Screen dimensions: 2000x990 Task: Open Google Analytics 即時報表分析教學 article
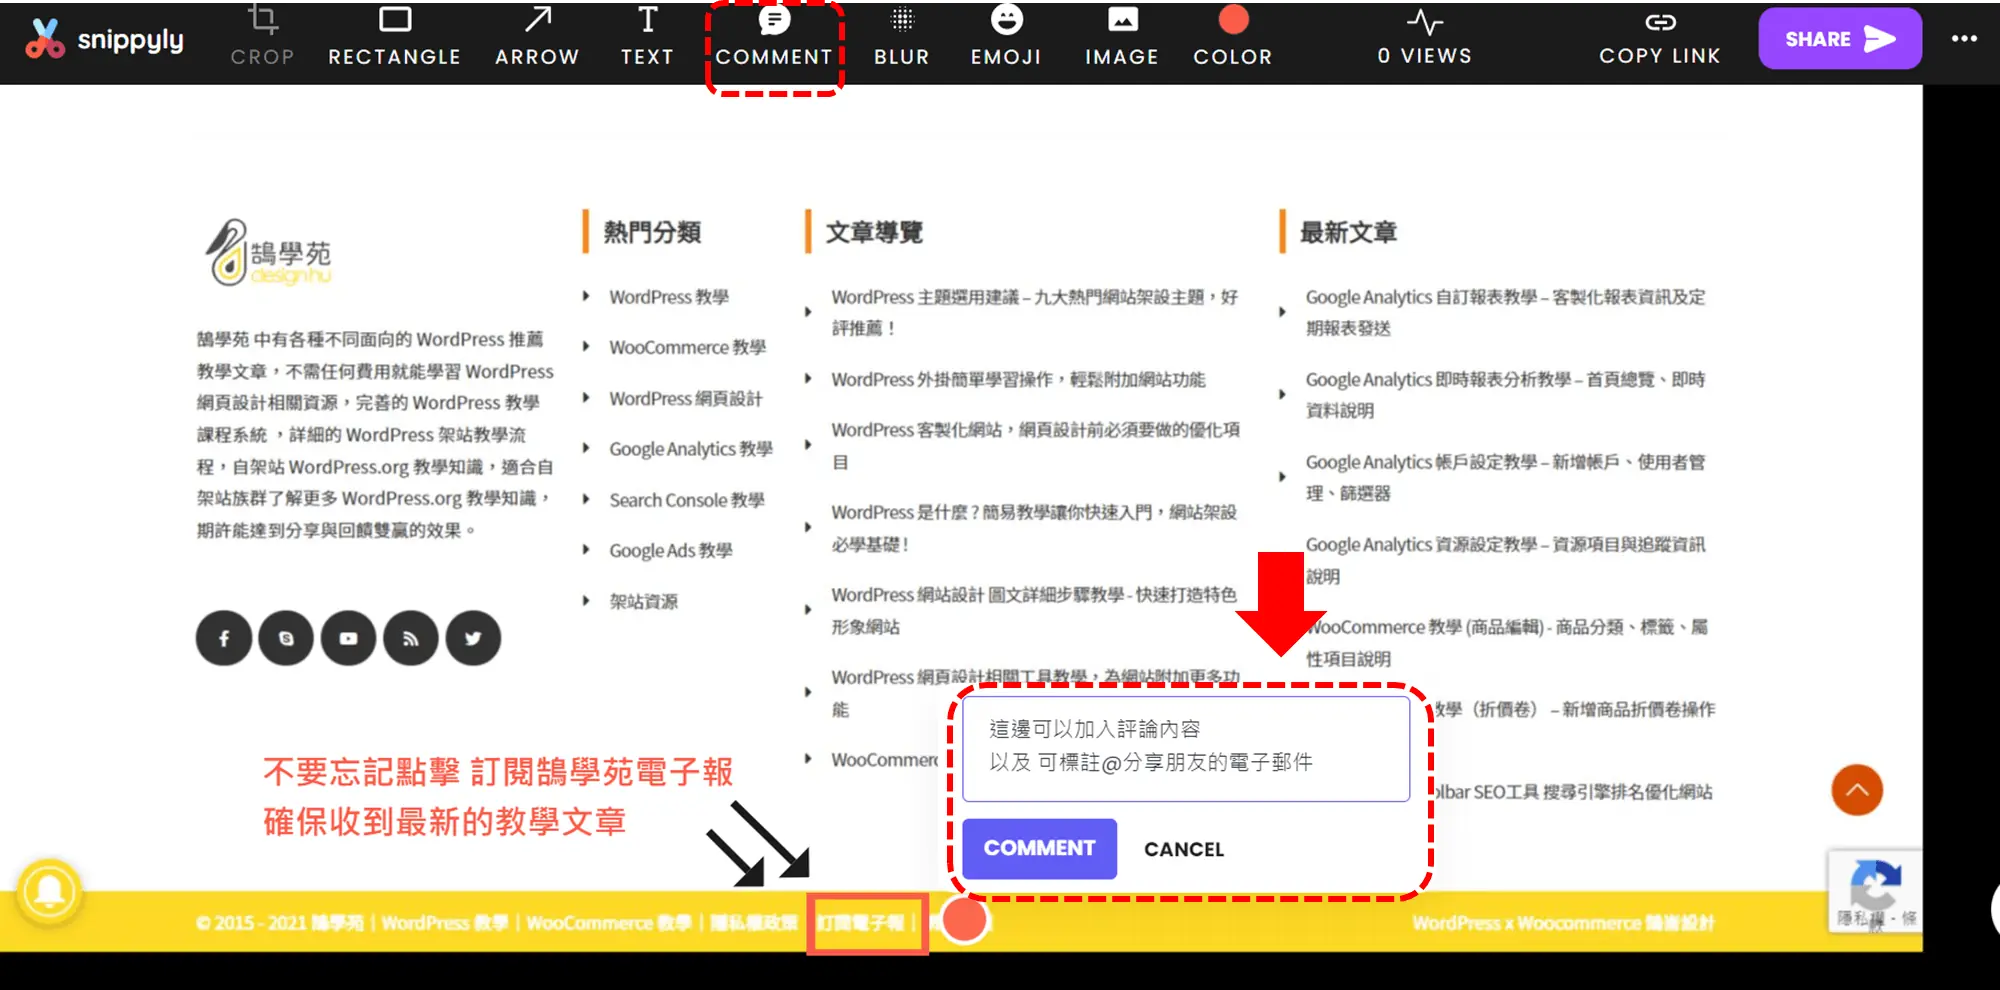[x=1505, y=394]
